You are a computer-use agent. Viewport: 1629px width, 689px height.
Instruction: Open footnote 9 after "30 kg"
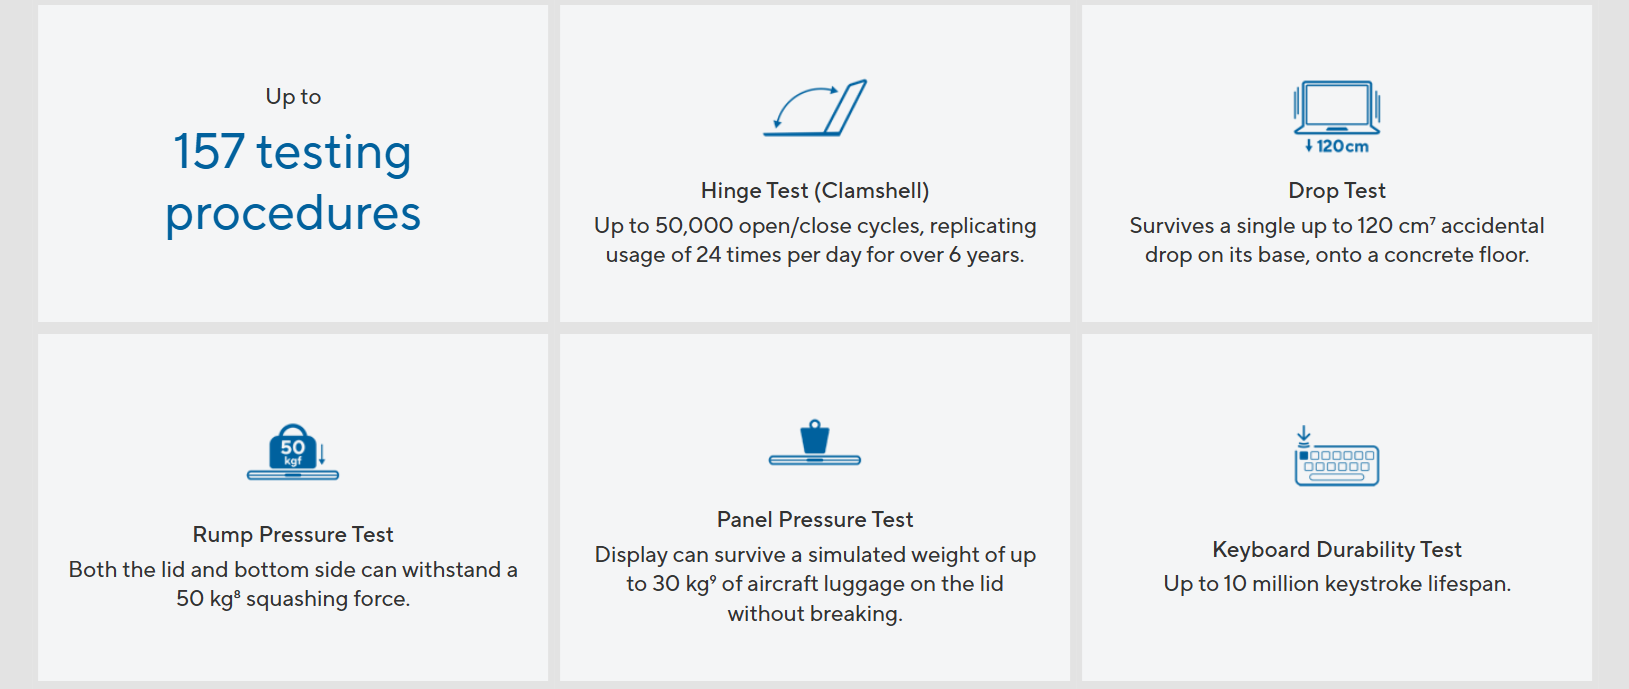(x=713, y=578)
